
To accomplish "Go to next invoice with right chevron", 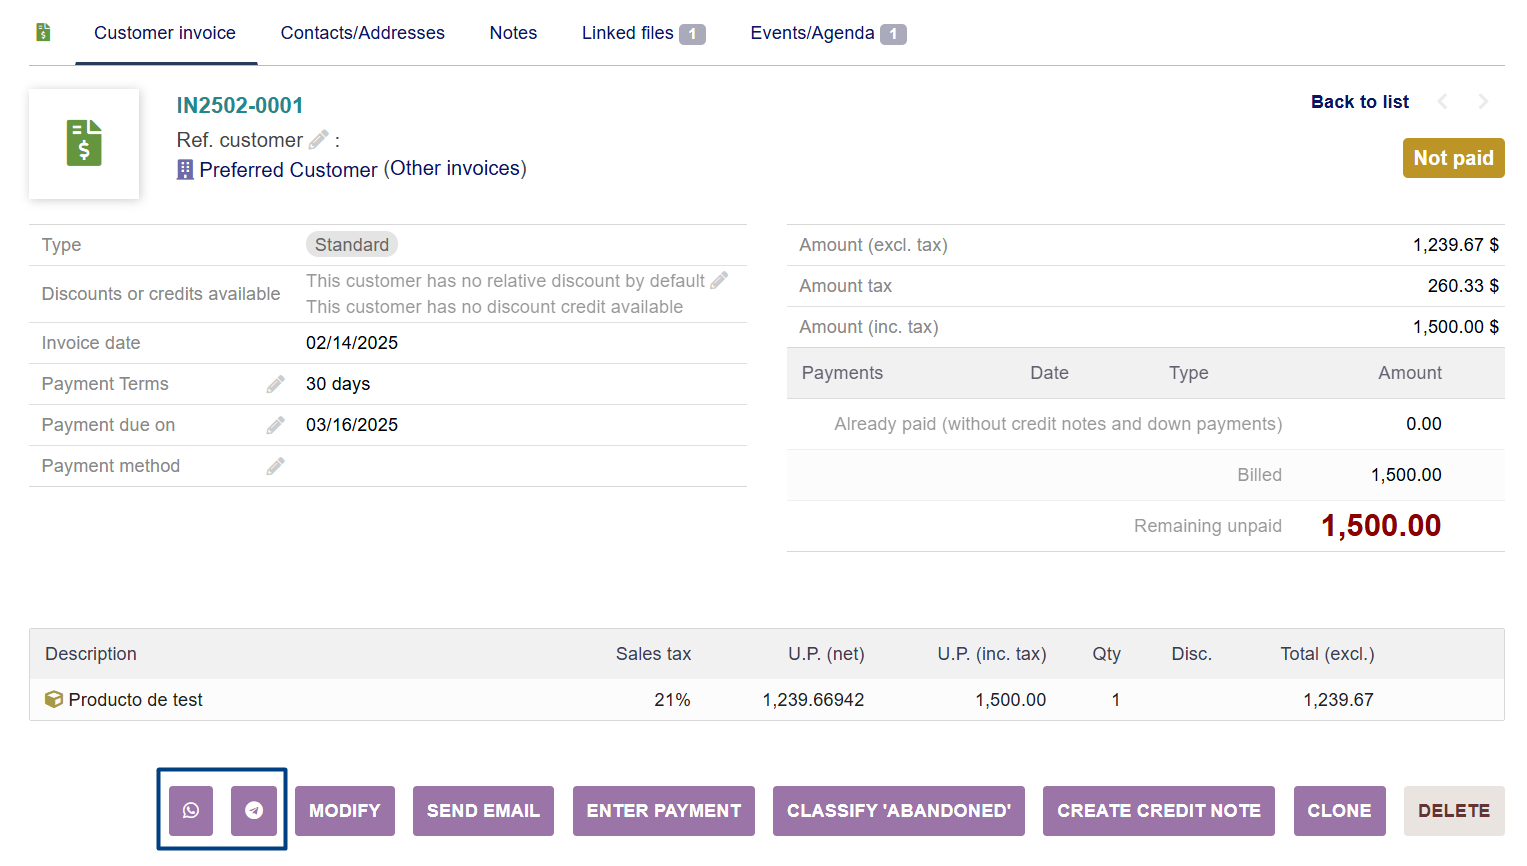I will (1483, 102).
